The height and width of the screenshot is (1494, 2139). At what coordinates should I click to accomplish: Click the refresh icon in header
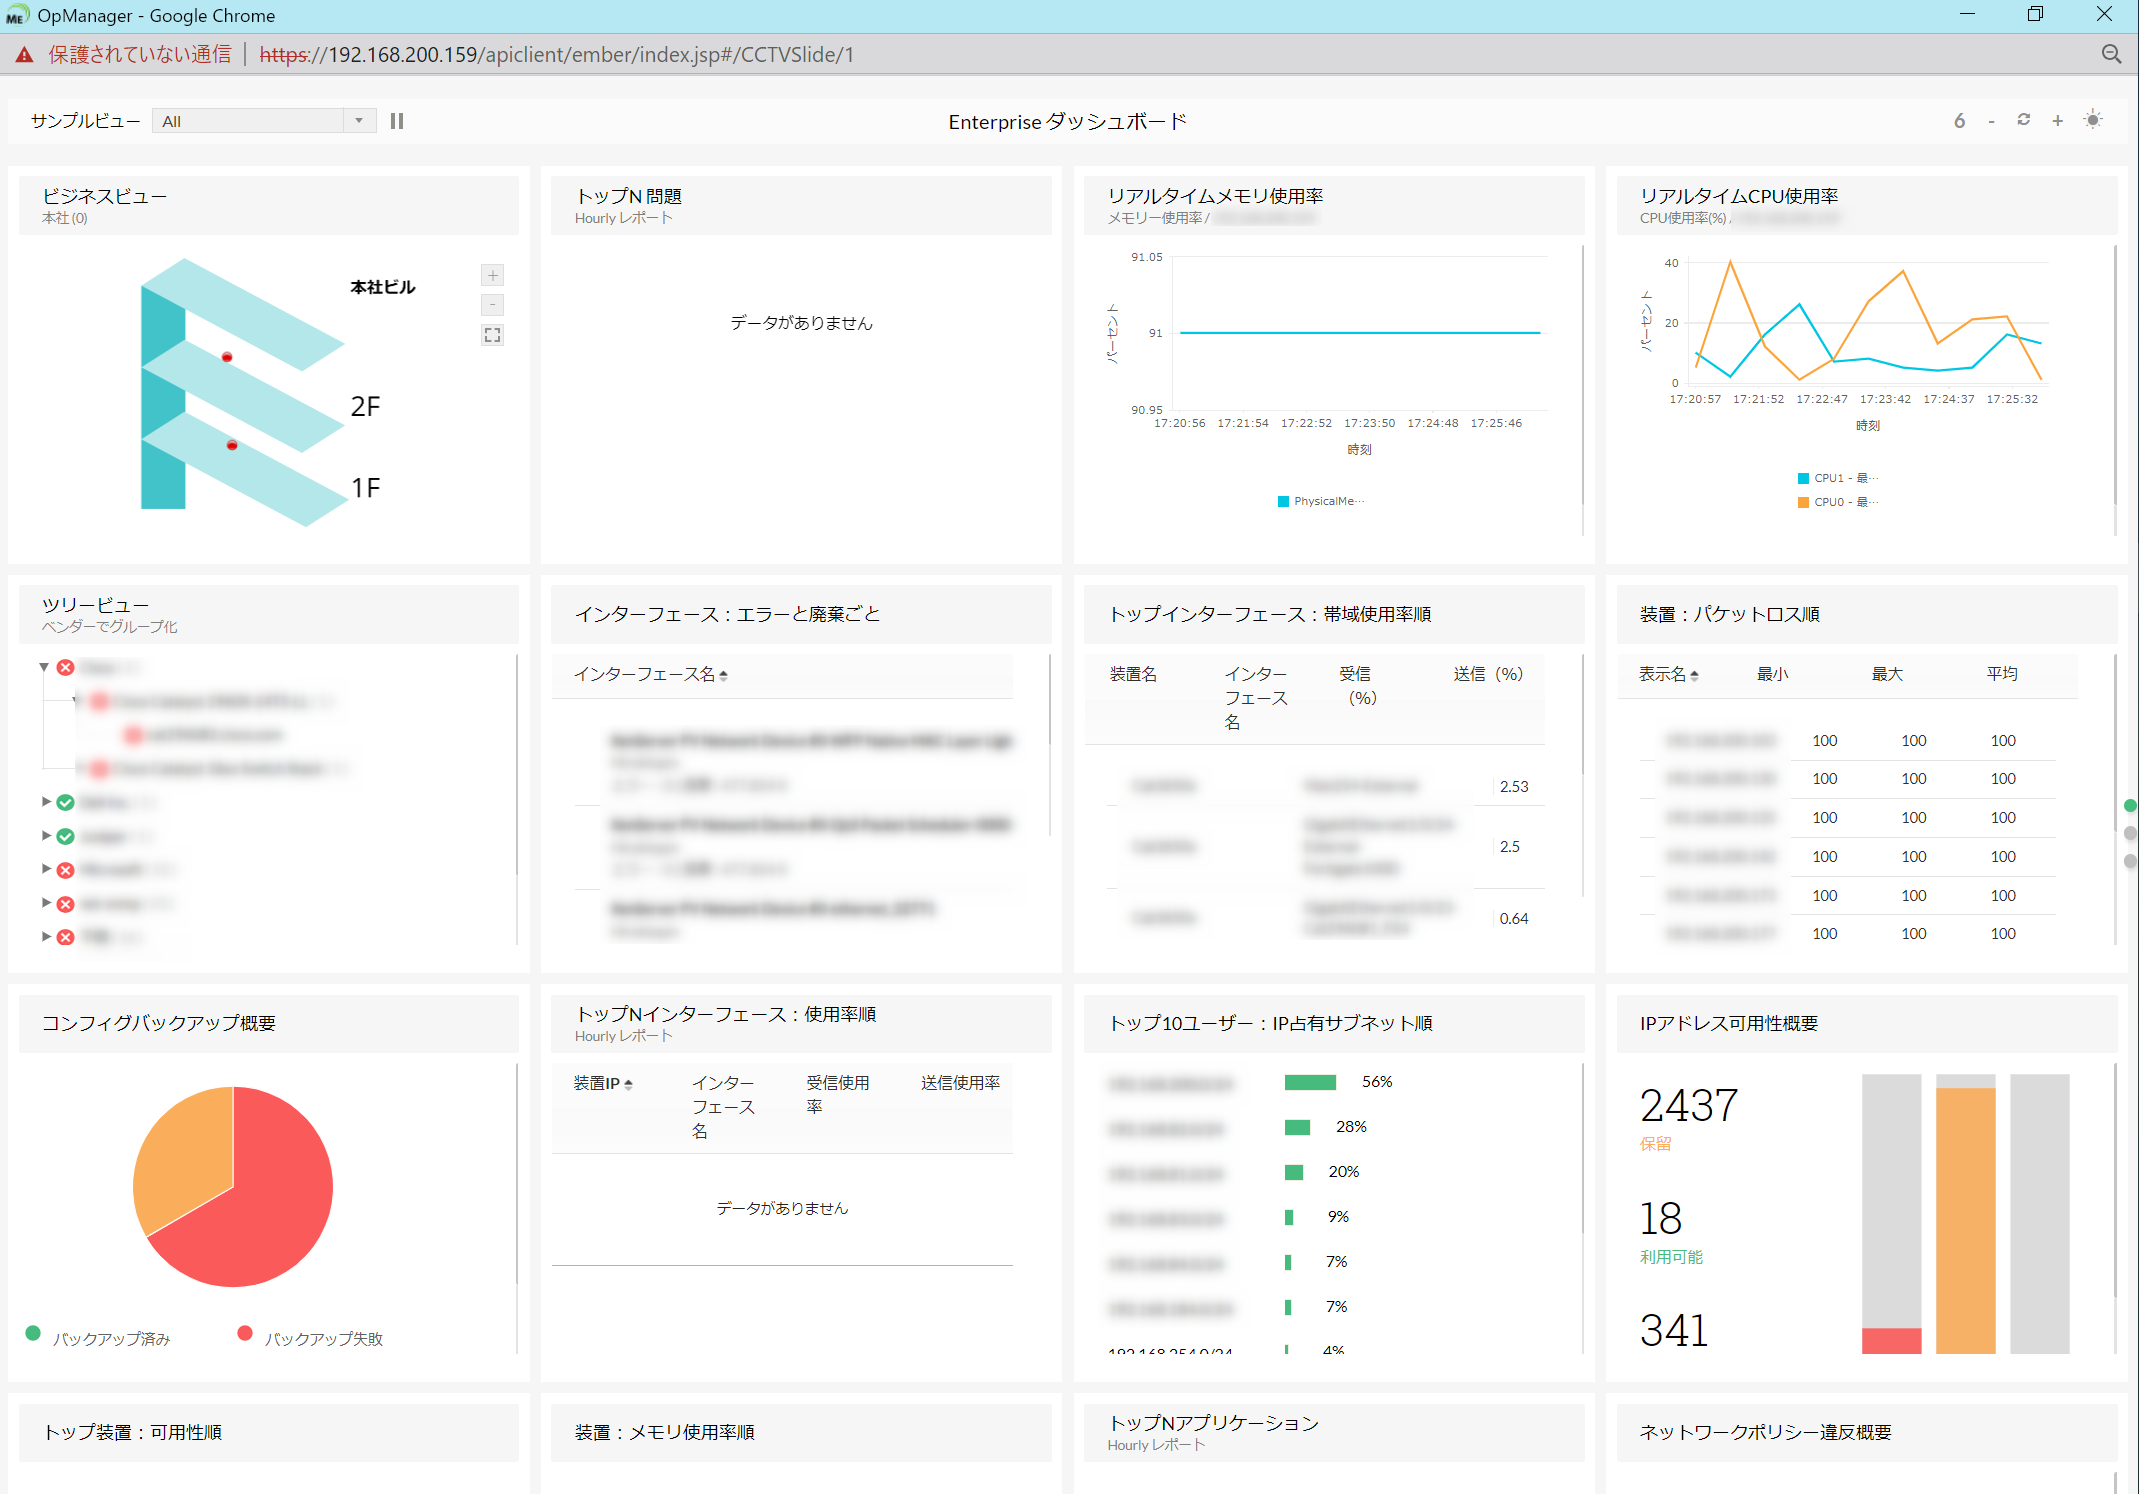coord(2023,120)
